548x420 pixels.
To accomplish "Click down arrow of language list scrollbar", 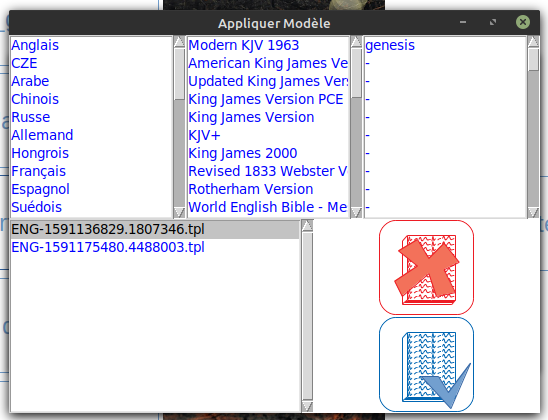I will (179, 212).
